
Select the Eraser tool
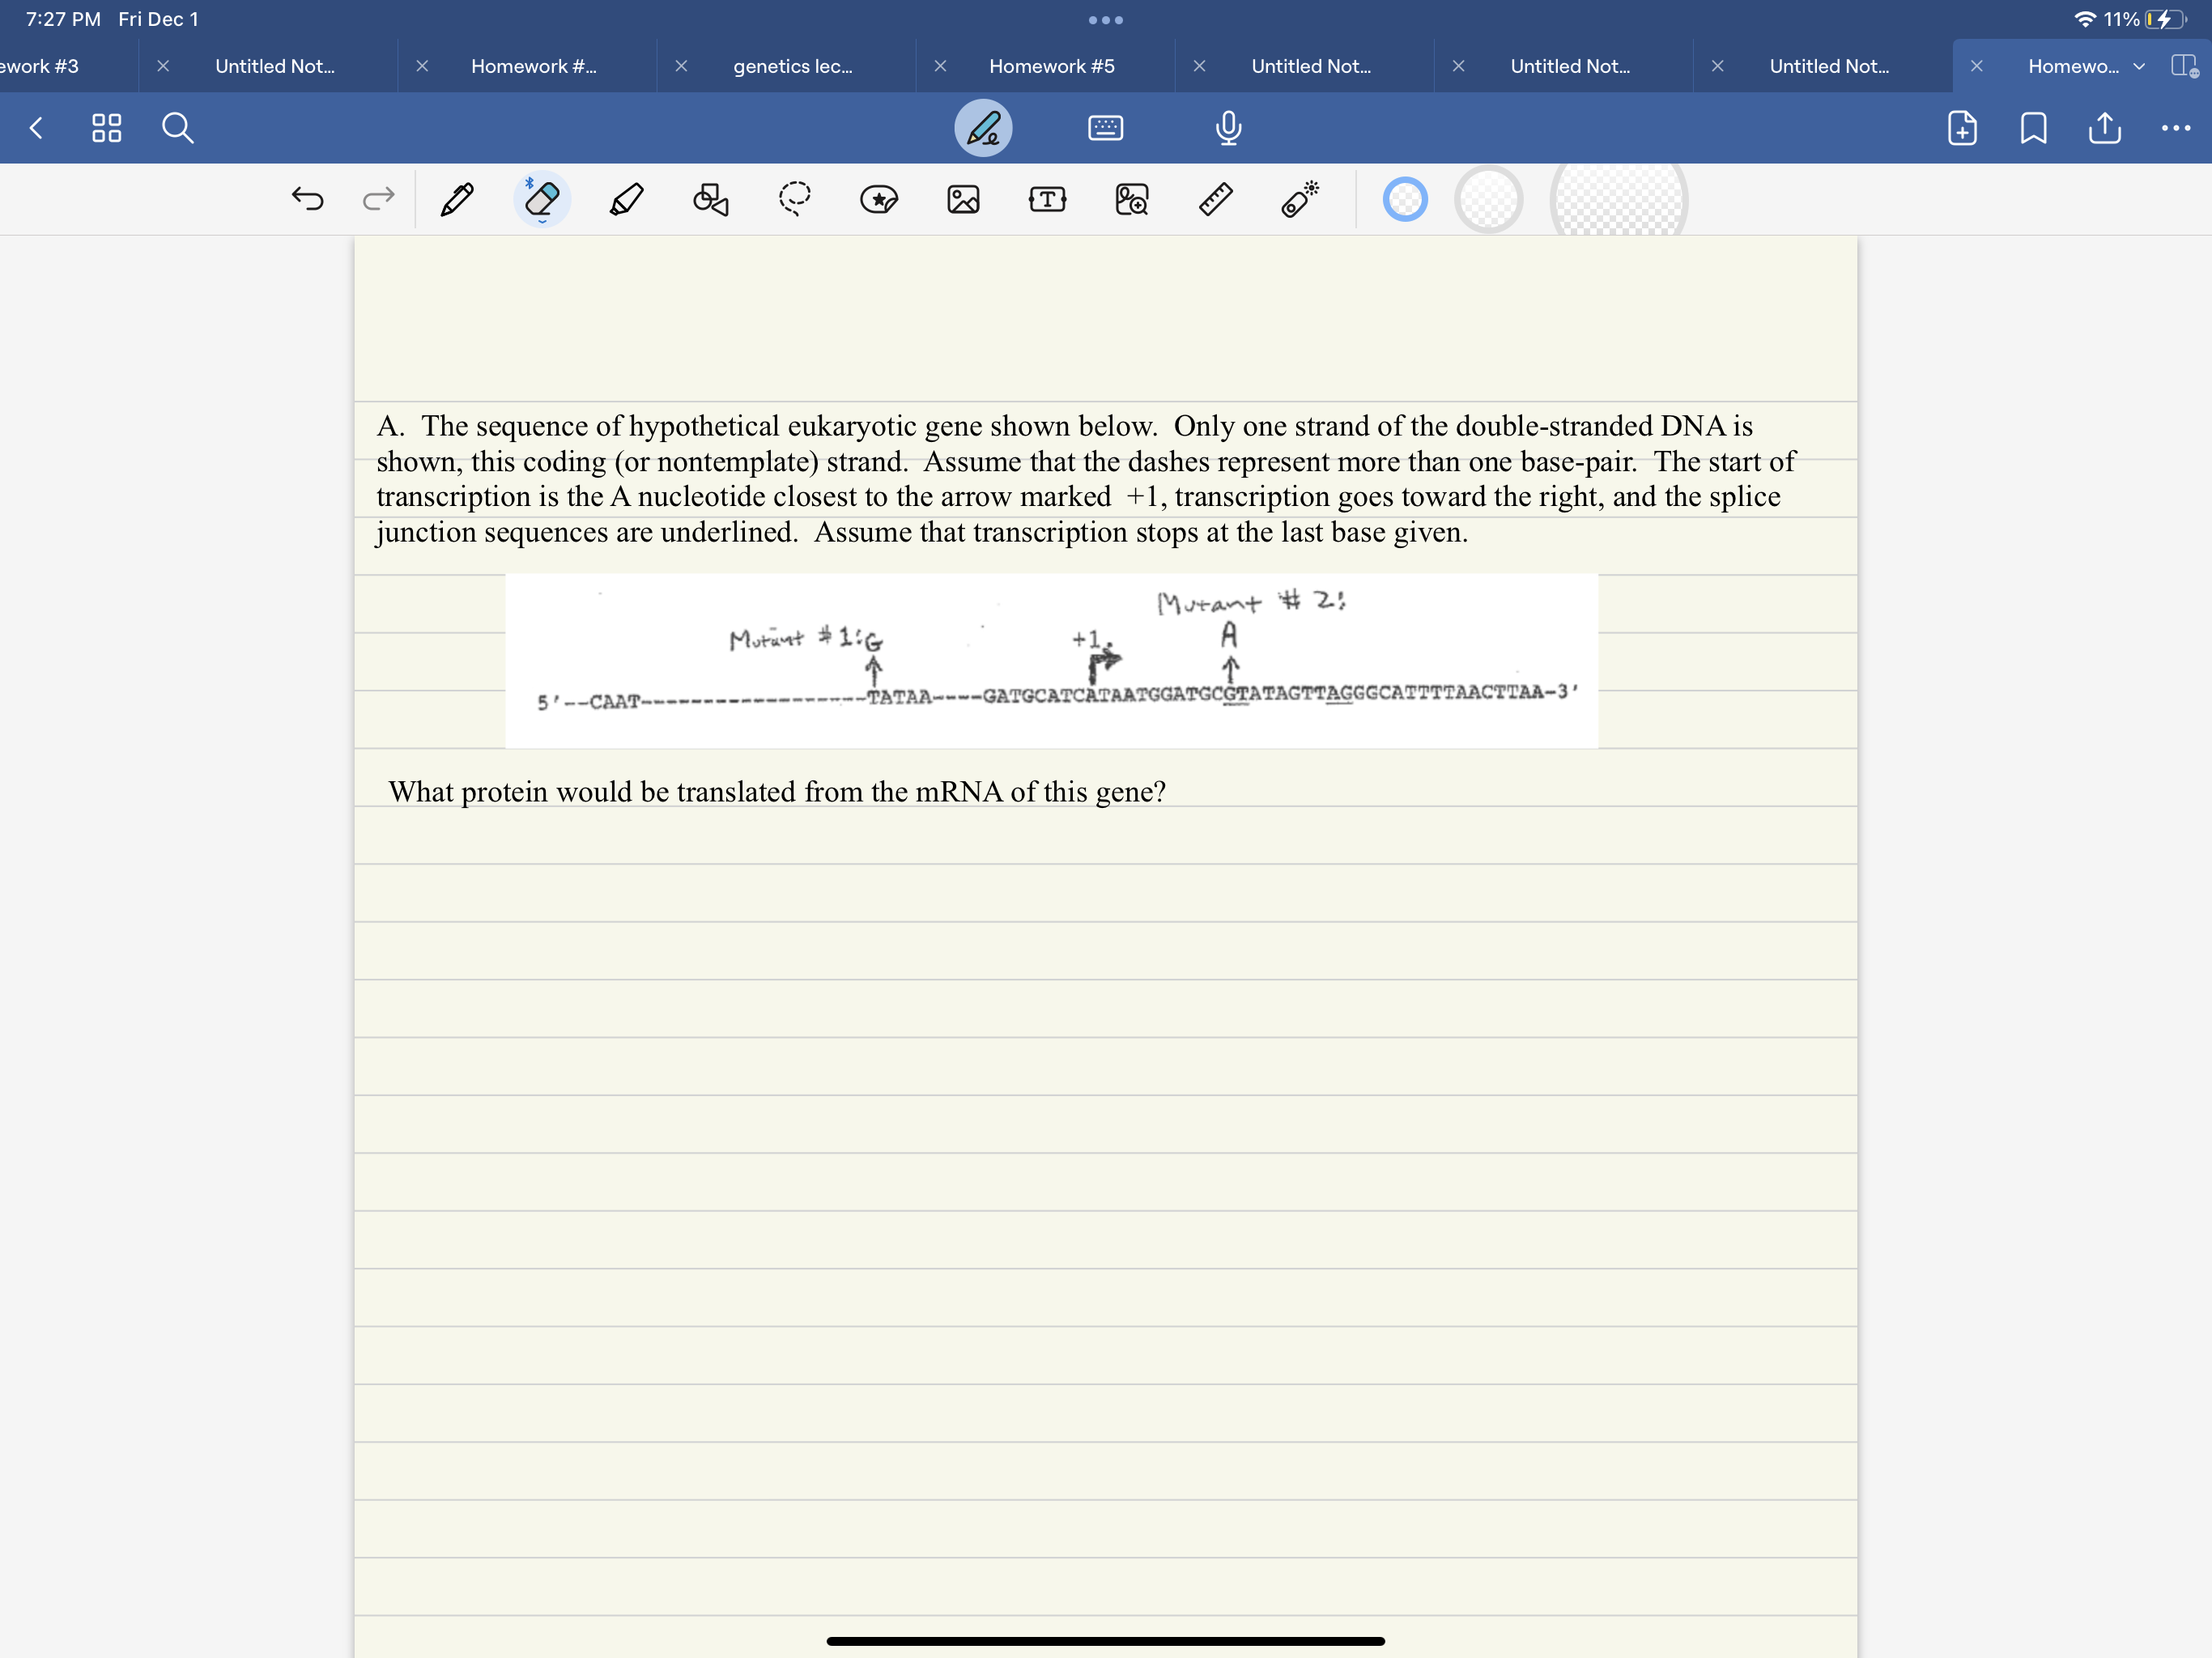point(542,200)
